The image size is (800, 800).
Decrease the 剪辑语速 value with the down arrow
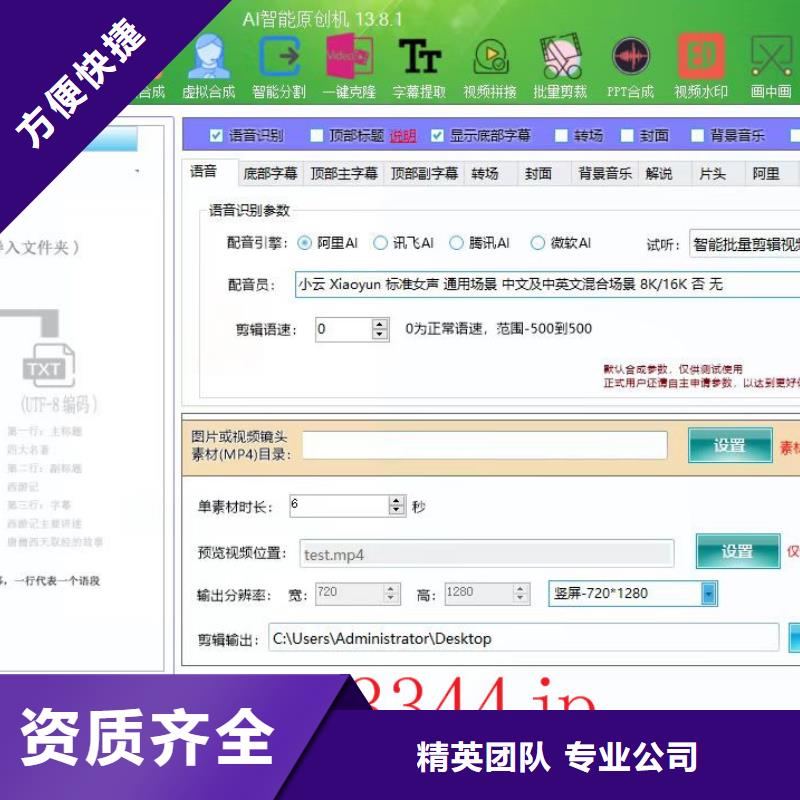(x=380, y=335)
